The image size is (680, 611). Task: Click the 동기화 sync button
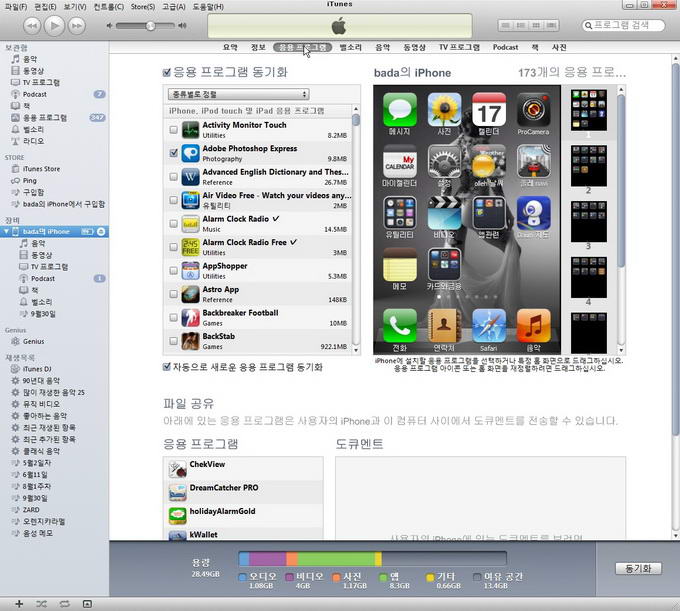pyautogui.click(x=638, y=568)
